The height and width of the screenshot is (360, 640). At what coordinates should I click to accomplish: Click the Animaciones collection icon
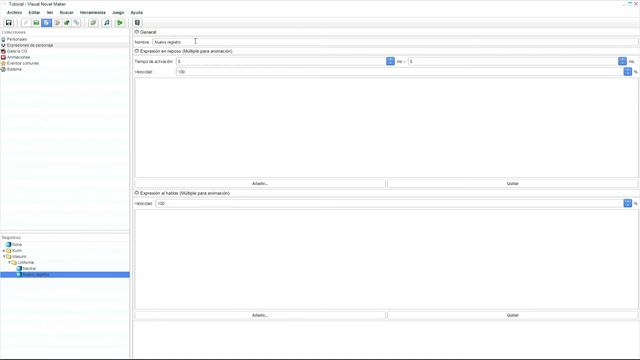click(3, 58)
